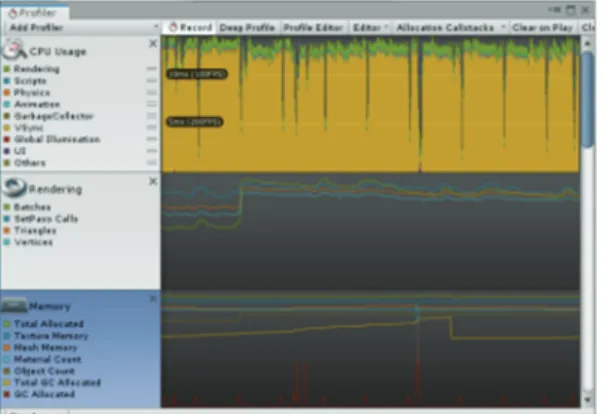Viewport: 604px width, 414px height.
Task: Toggle the Total GC Allocated color swatch
Action: pyautogui.click(x=7, y=382)
